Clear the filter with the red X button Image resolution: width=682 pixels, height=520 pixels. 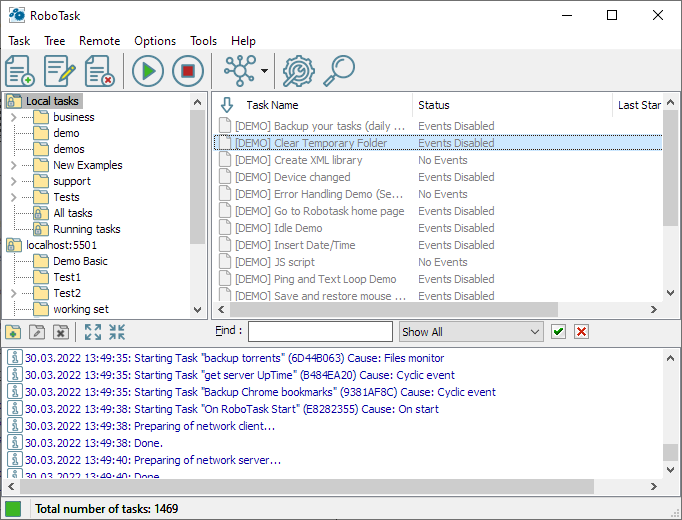tap(582, 332)
